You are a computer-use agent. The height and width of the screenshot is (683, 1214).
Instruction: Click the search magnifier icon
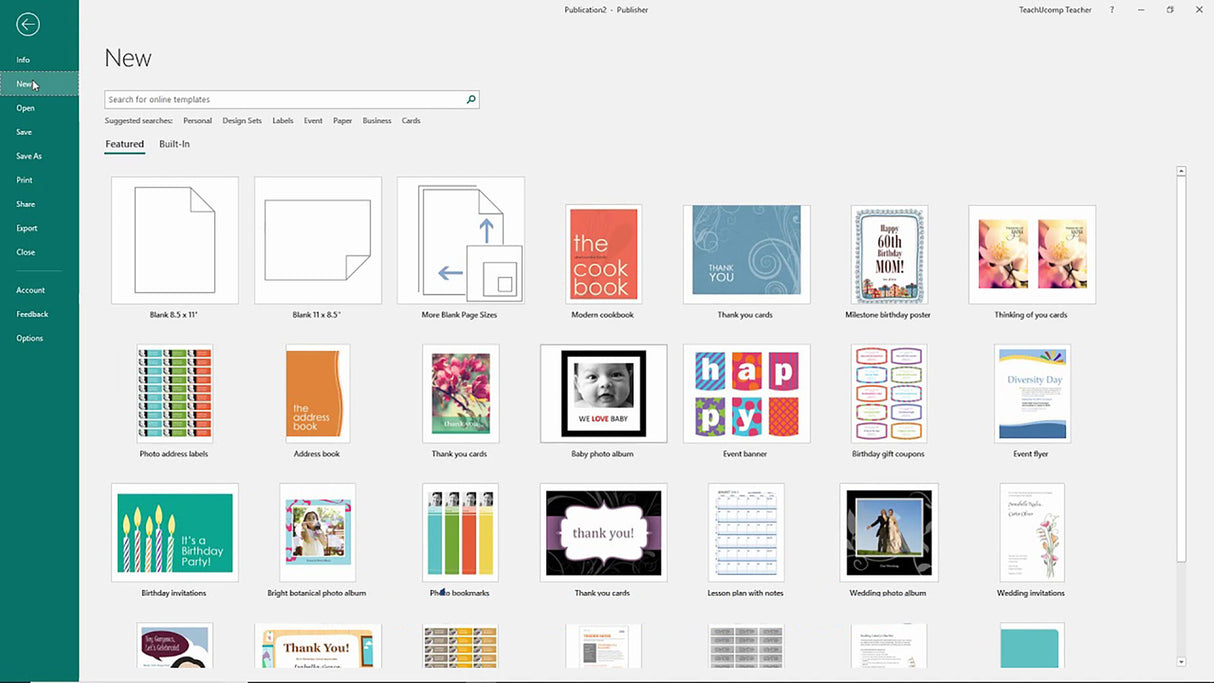(470, 99)
